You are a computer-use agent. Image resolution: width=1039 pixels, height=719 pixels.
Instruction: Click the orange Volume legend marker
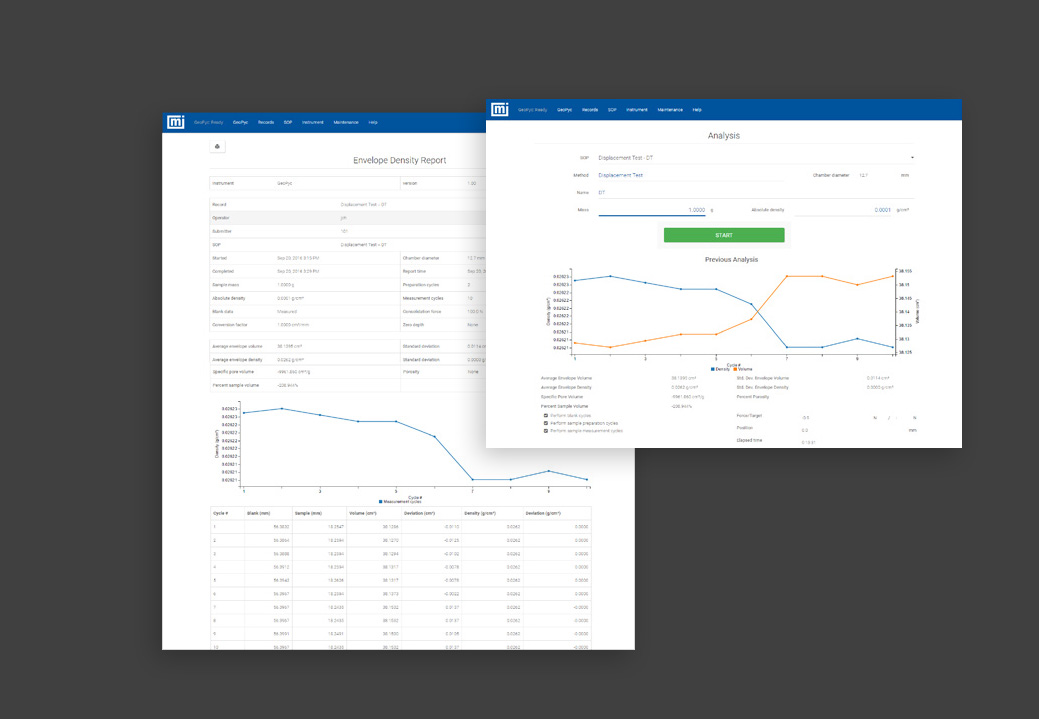point(737,369)
